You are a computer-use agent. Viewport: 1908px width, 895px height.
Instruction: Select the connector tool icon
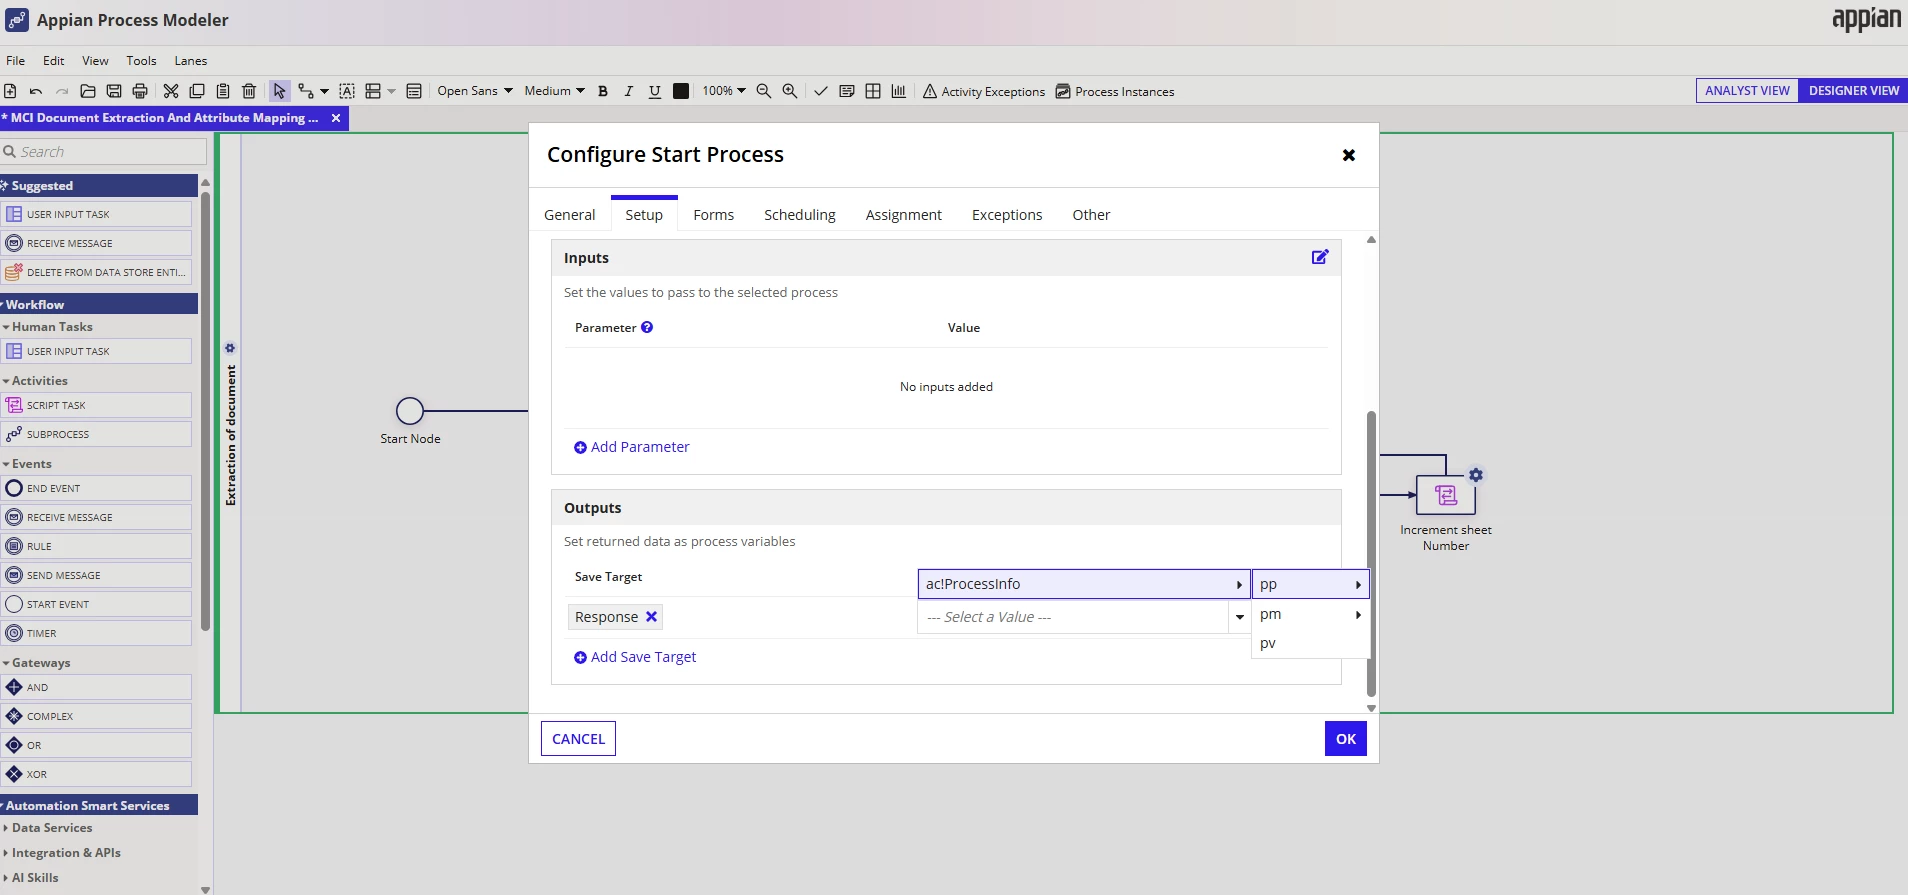pyautogui.click(x=306, y=91)
